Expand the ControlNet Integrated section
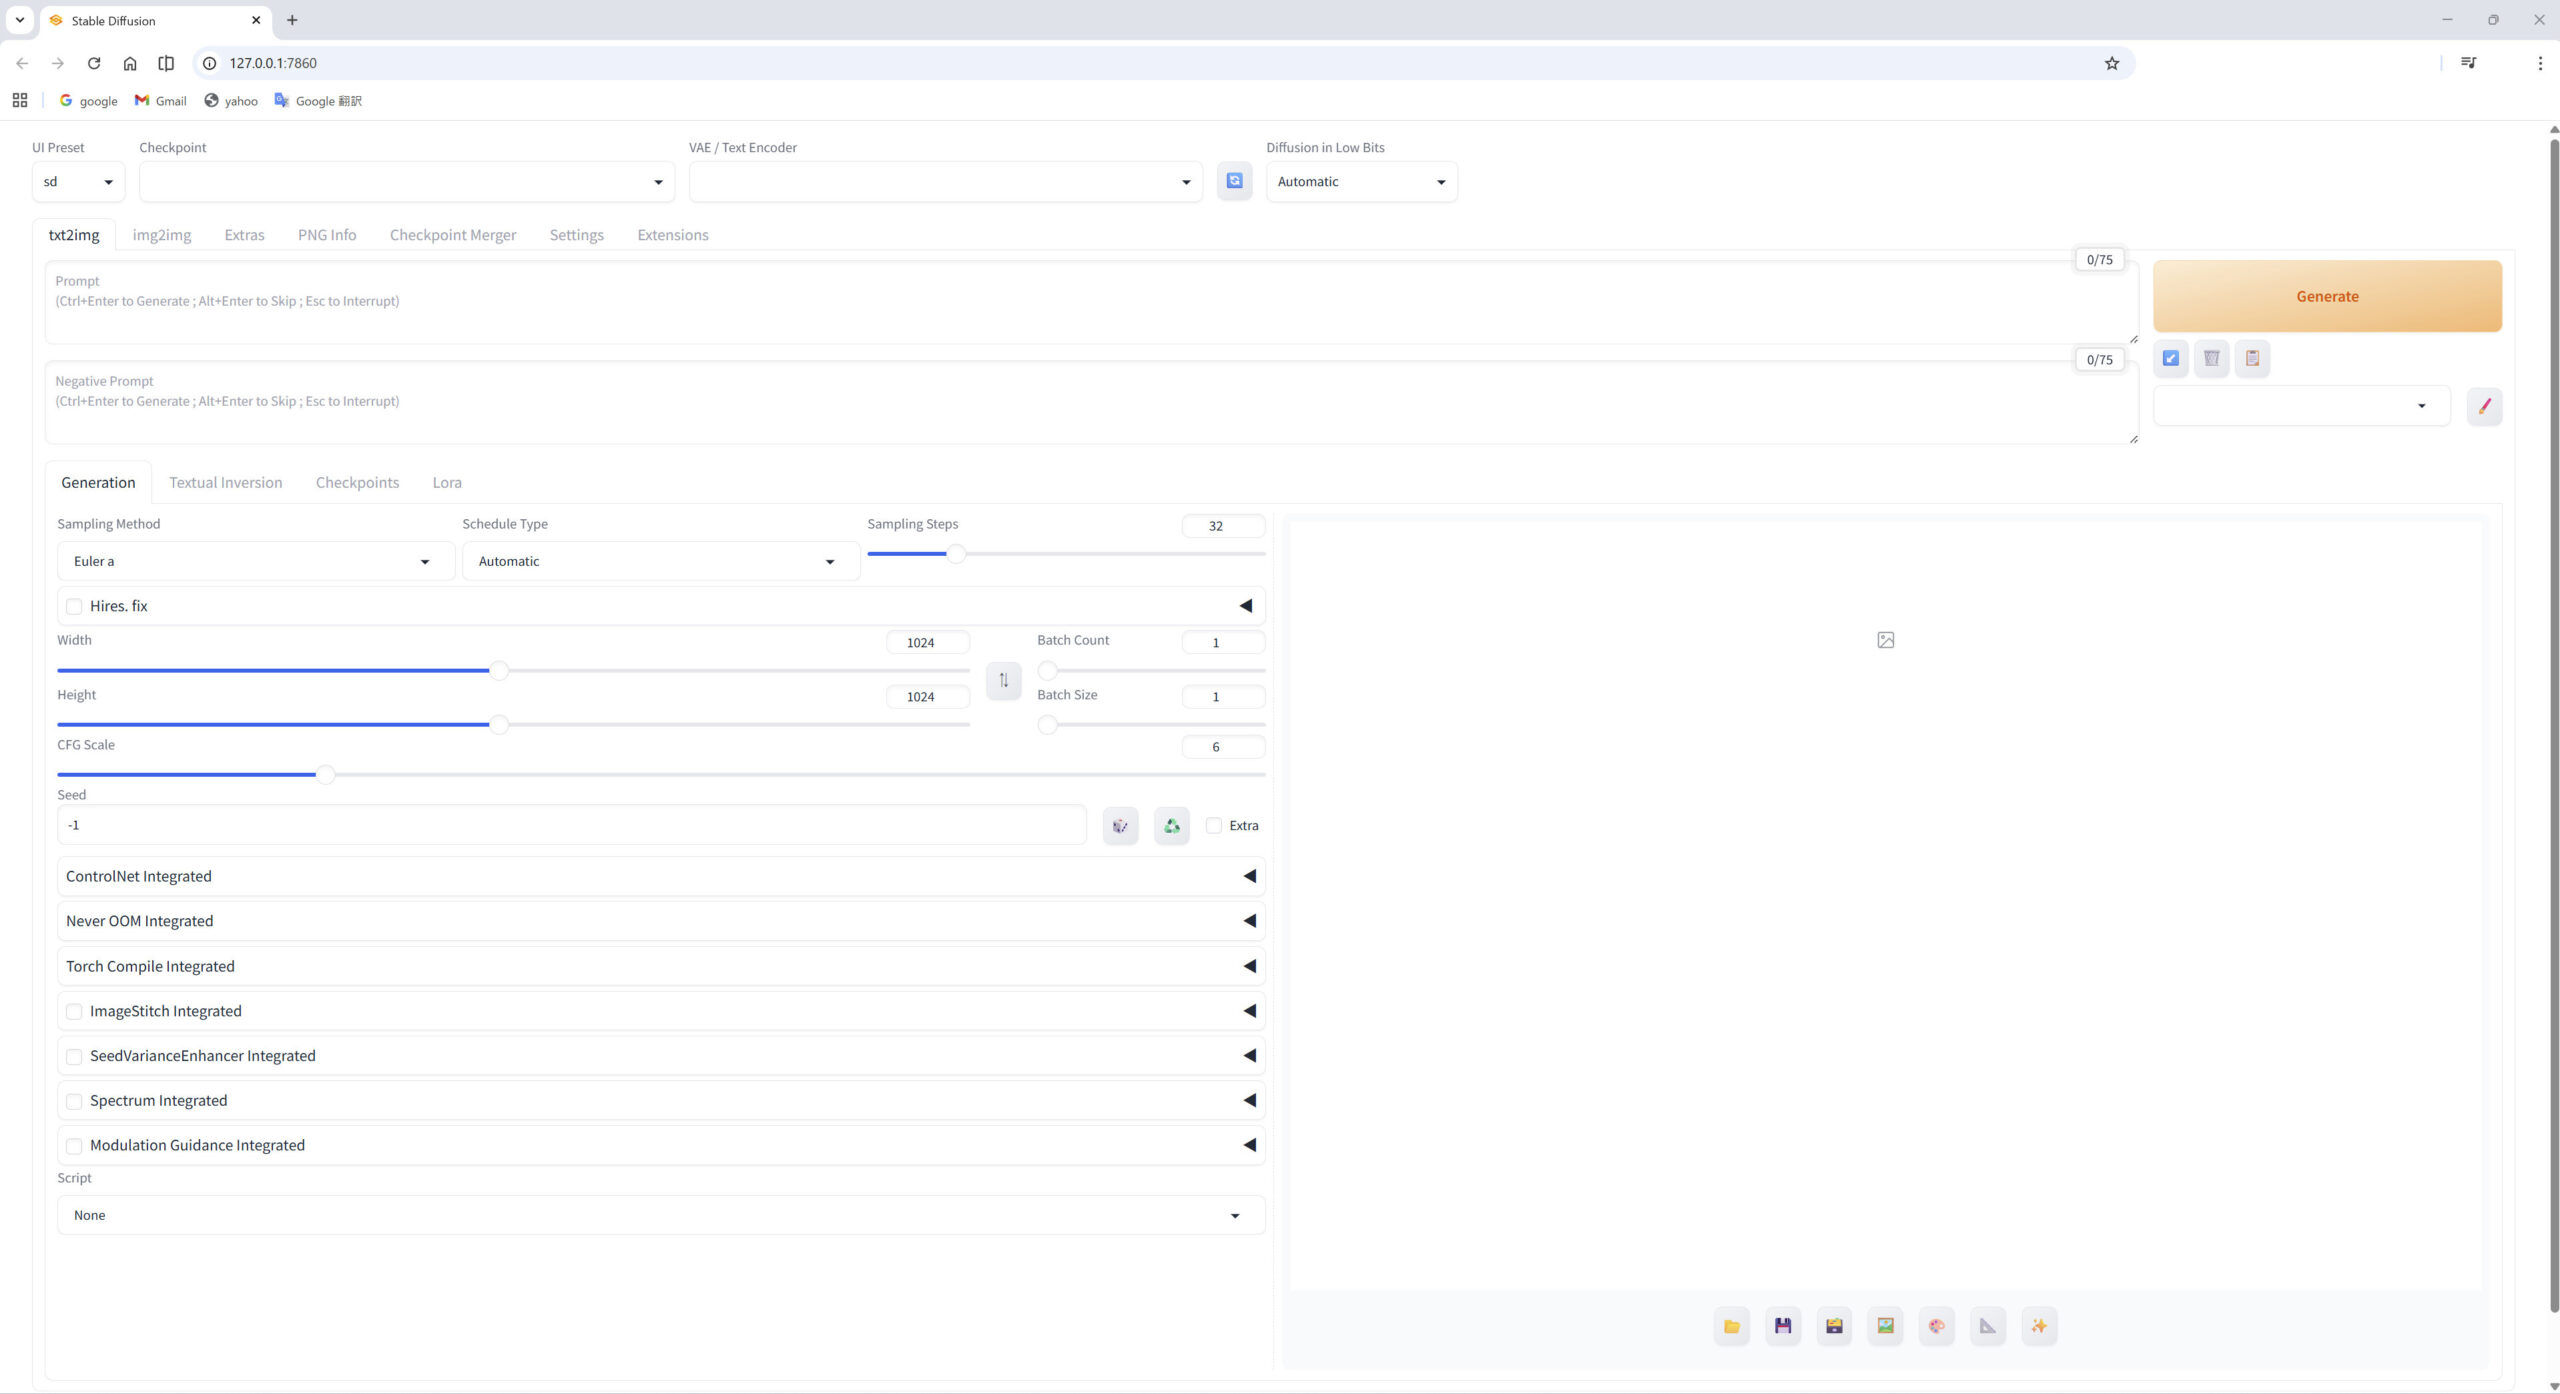 (660, 876)
